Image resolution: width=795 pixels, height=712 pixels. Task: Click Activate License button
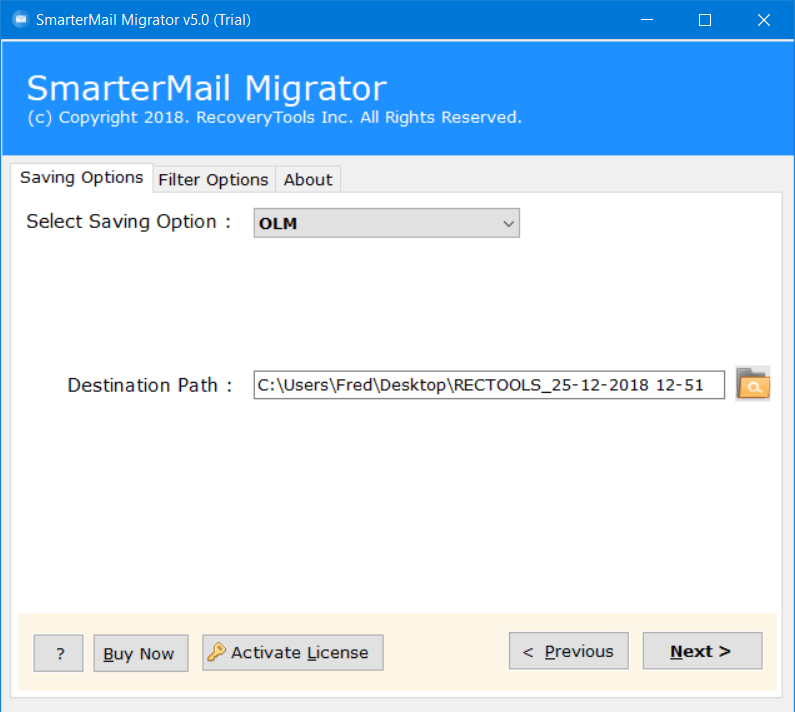tap(293, 653)
